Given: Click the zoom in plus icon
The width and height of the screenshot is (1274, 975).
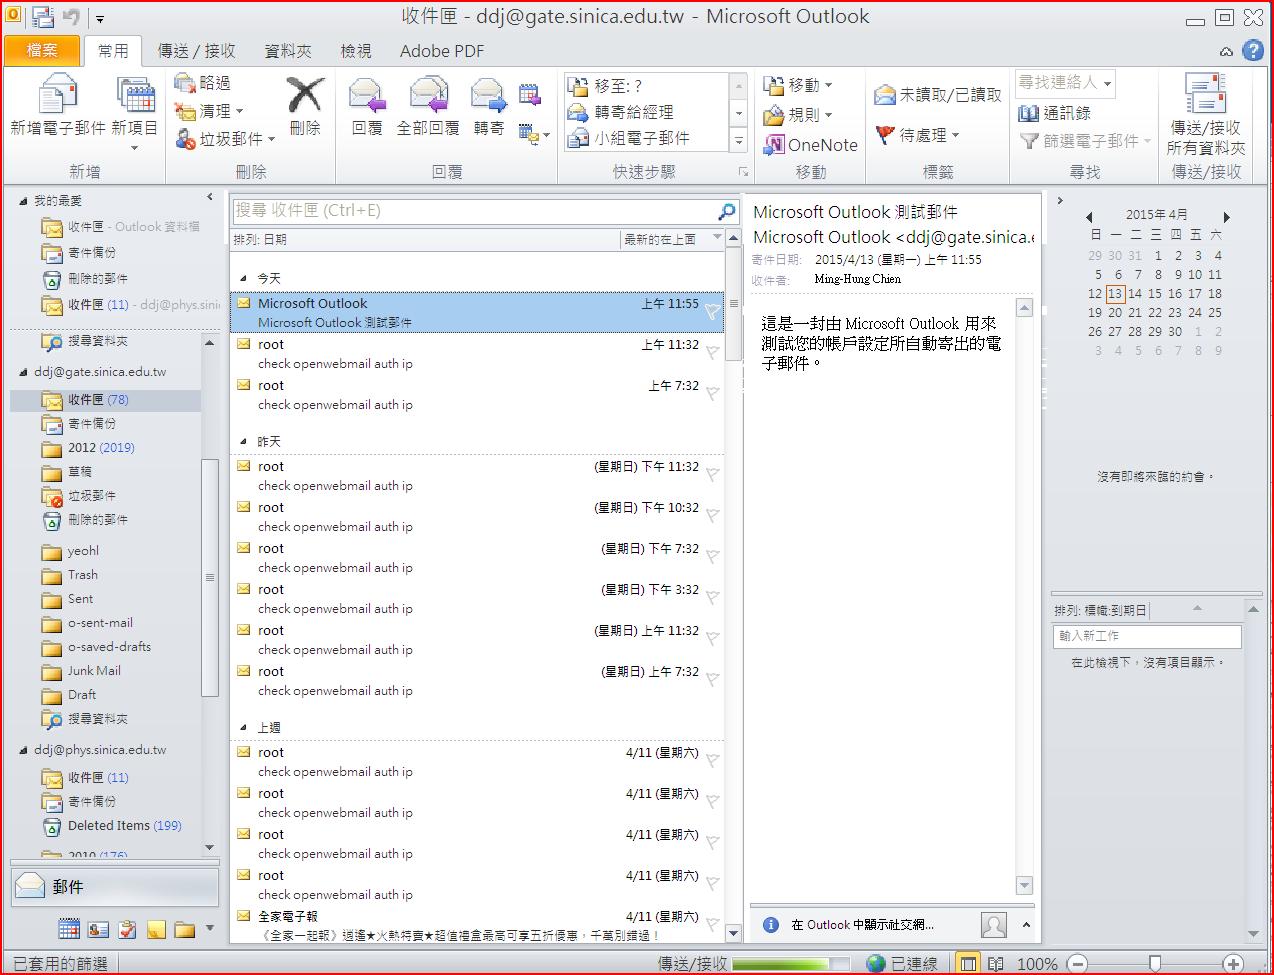Looking at the screenshot, I should [x=1233, y=964].
